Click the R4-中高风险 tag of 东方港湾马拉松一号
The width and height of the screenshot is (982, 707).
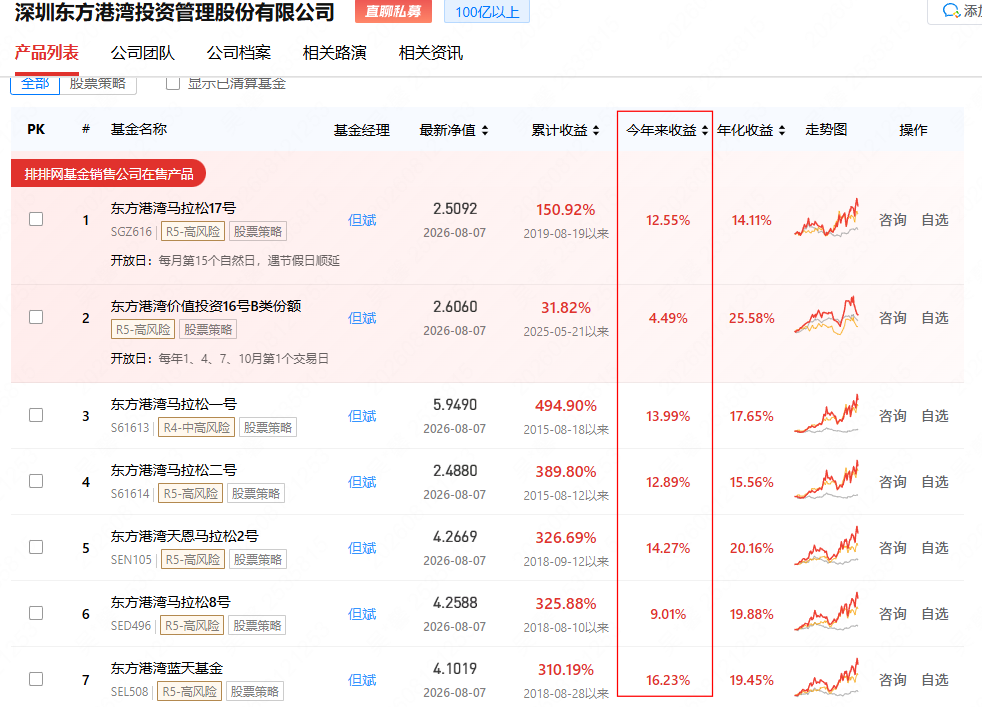(x=197, y=428)
